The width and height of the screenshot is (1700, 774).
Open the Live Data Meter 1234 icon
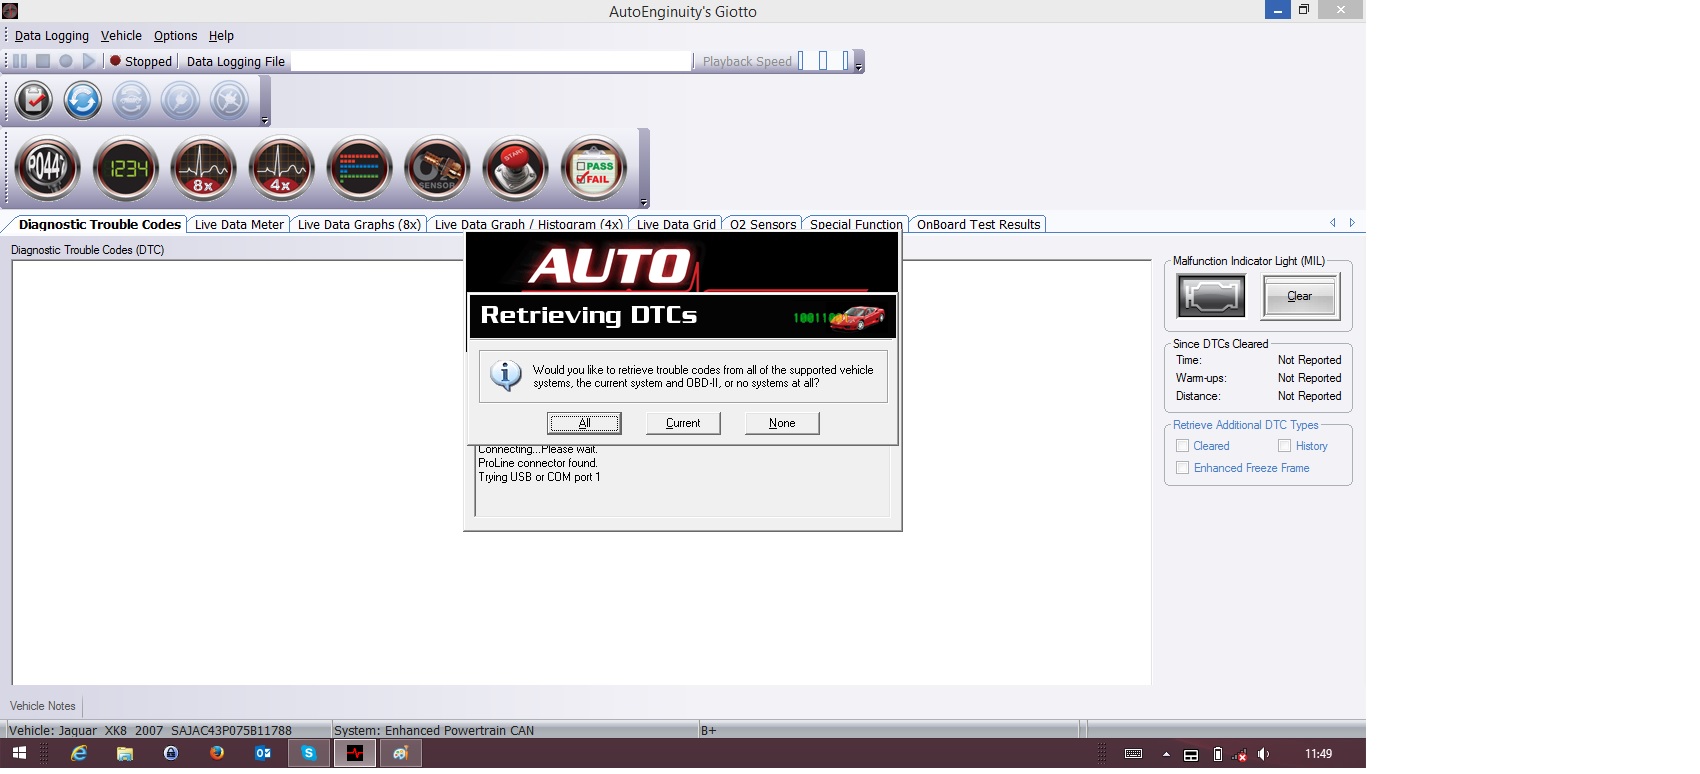[x=126, y=168]
